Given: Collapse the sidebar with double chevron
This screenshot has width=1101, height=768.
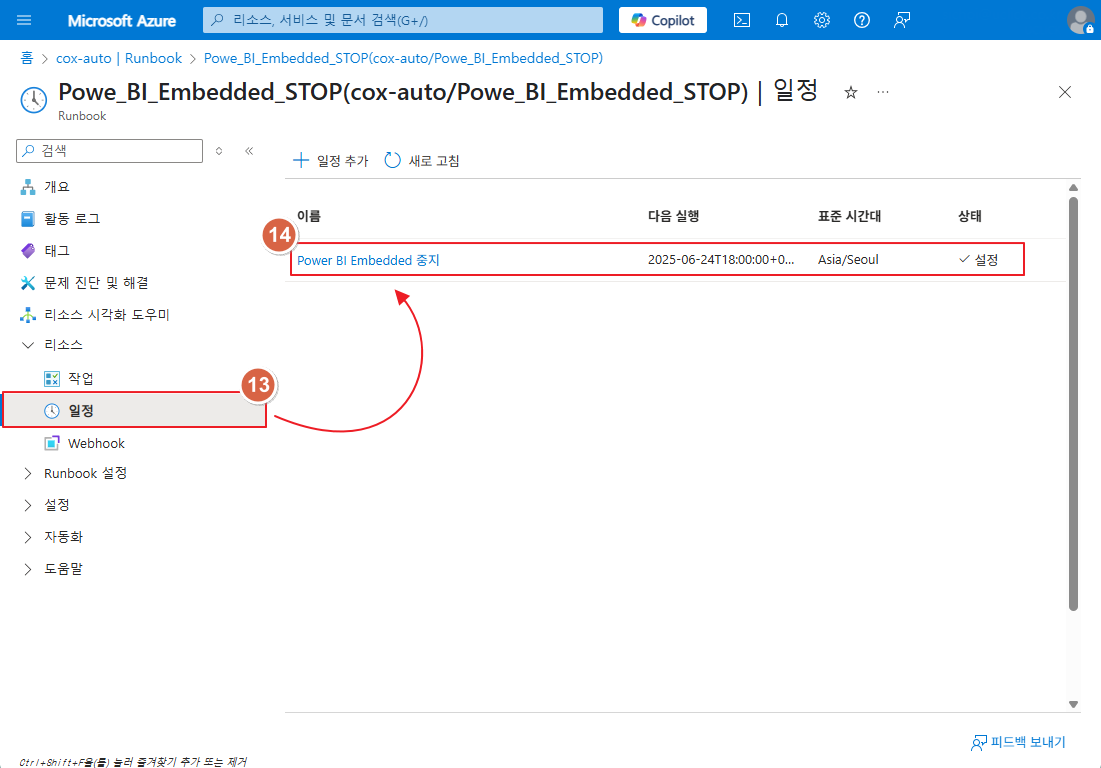Looking at the screenshot, I should [x=249, y=151].
